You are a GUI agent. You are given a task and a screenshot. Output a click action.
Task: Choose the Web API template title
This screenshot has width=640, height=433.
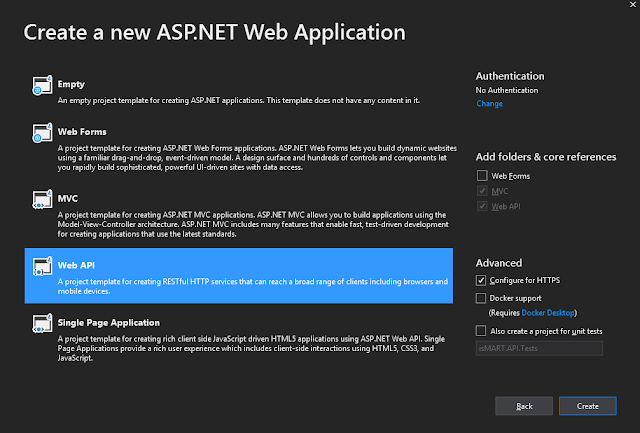(x=76, y=265)
